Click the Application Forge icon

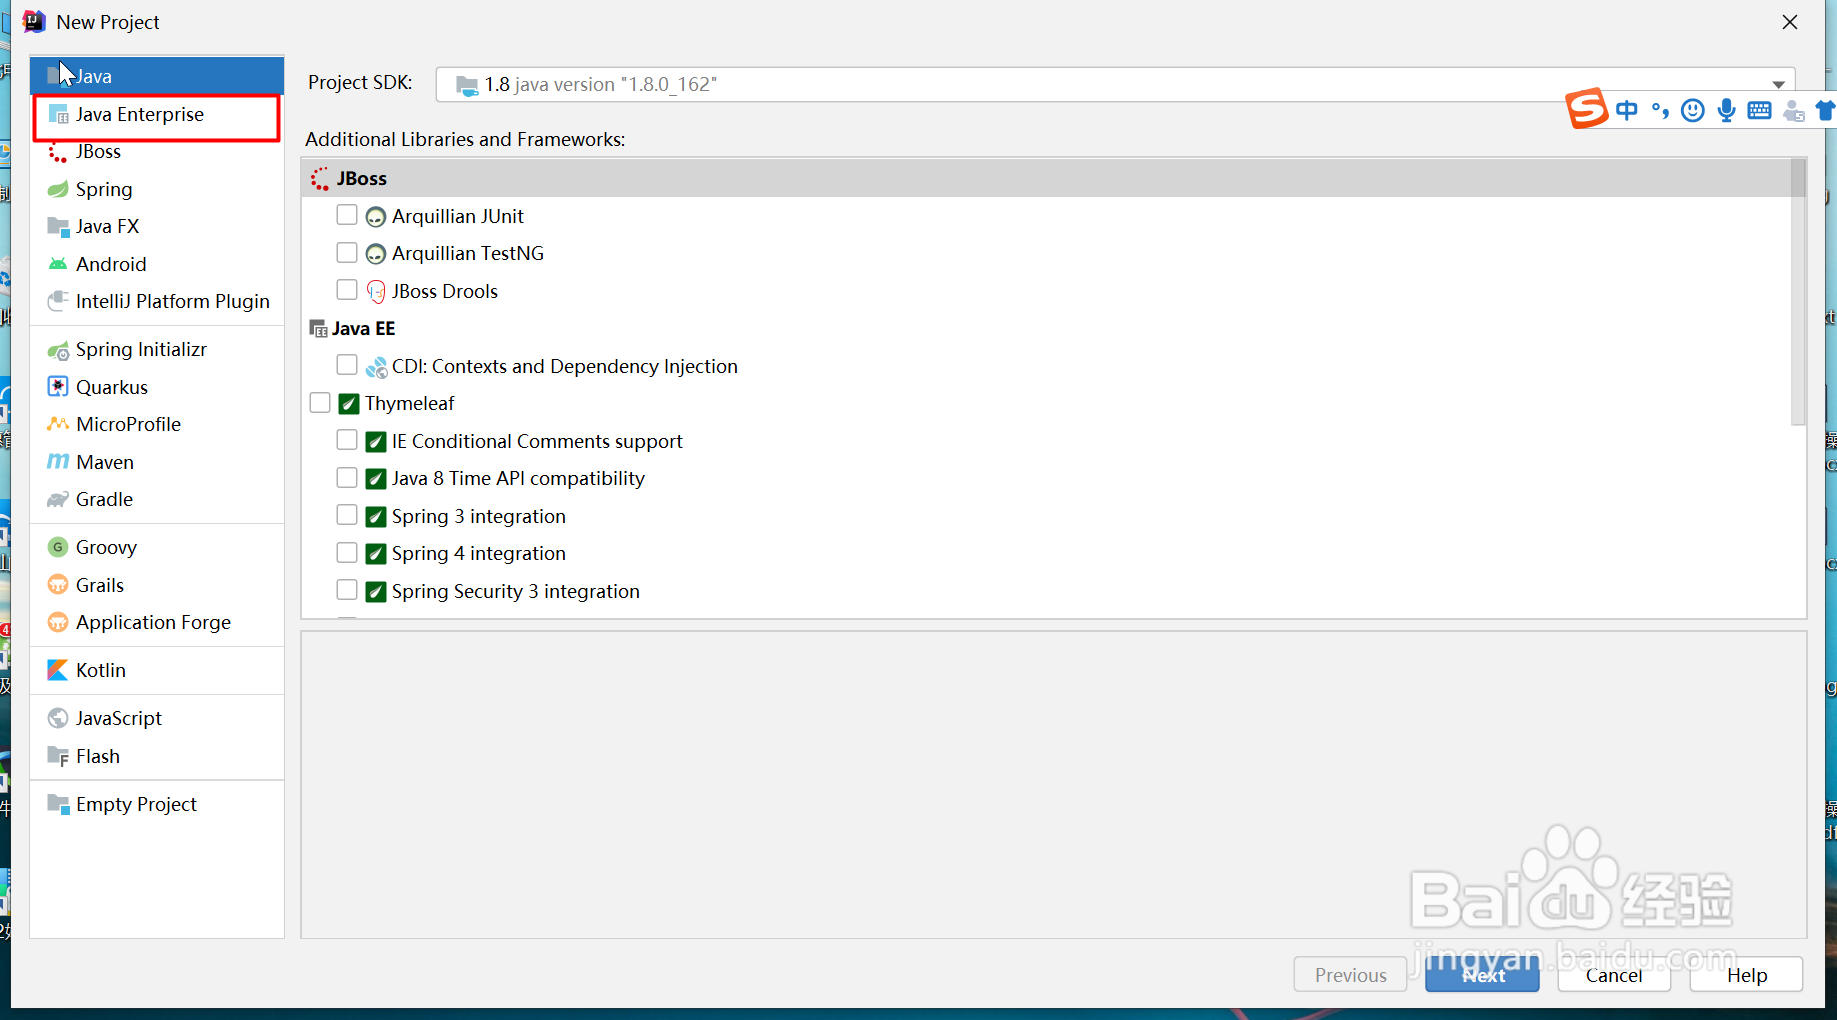(x=58, y=623)
